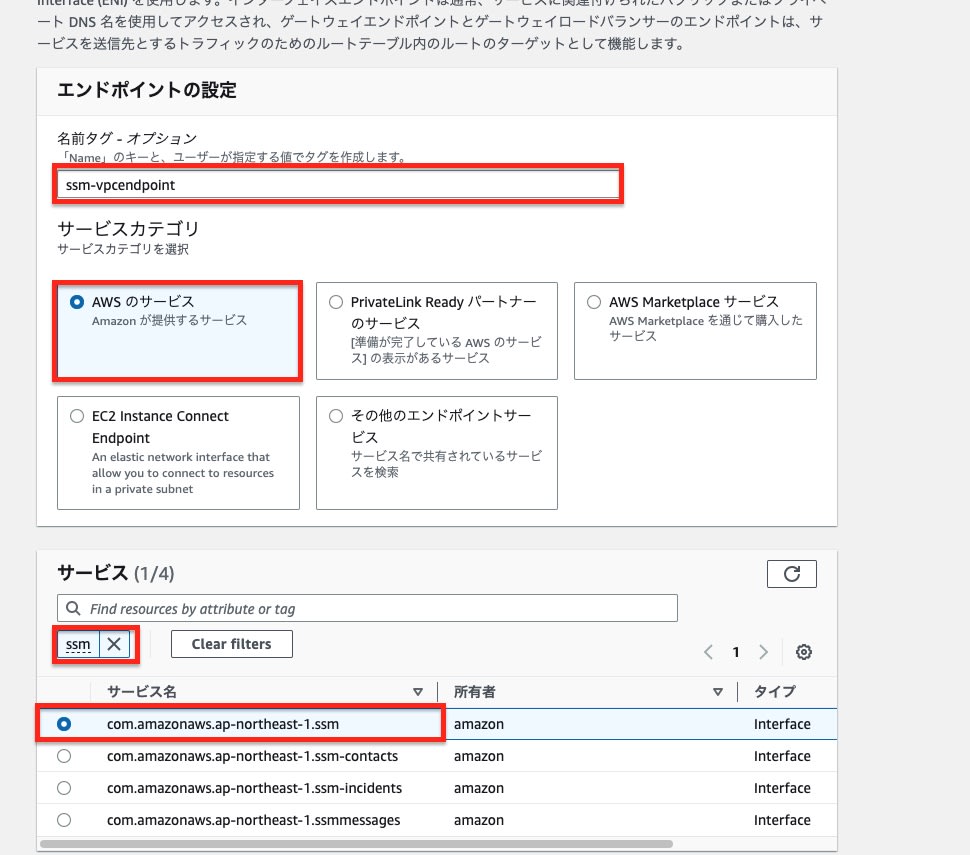Screen dimensions: 970x855
Task: Click page number 1
Action: (736, 652)
